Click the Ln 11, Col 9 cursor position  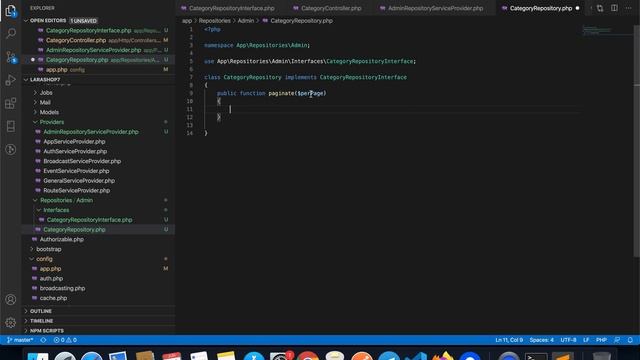[509, 340]
